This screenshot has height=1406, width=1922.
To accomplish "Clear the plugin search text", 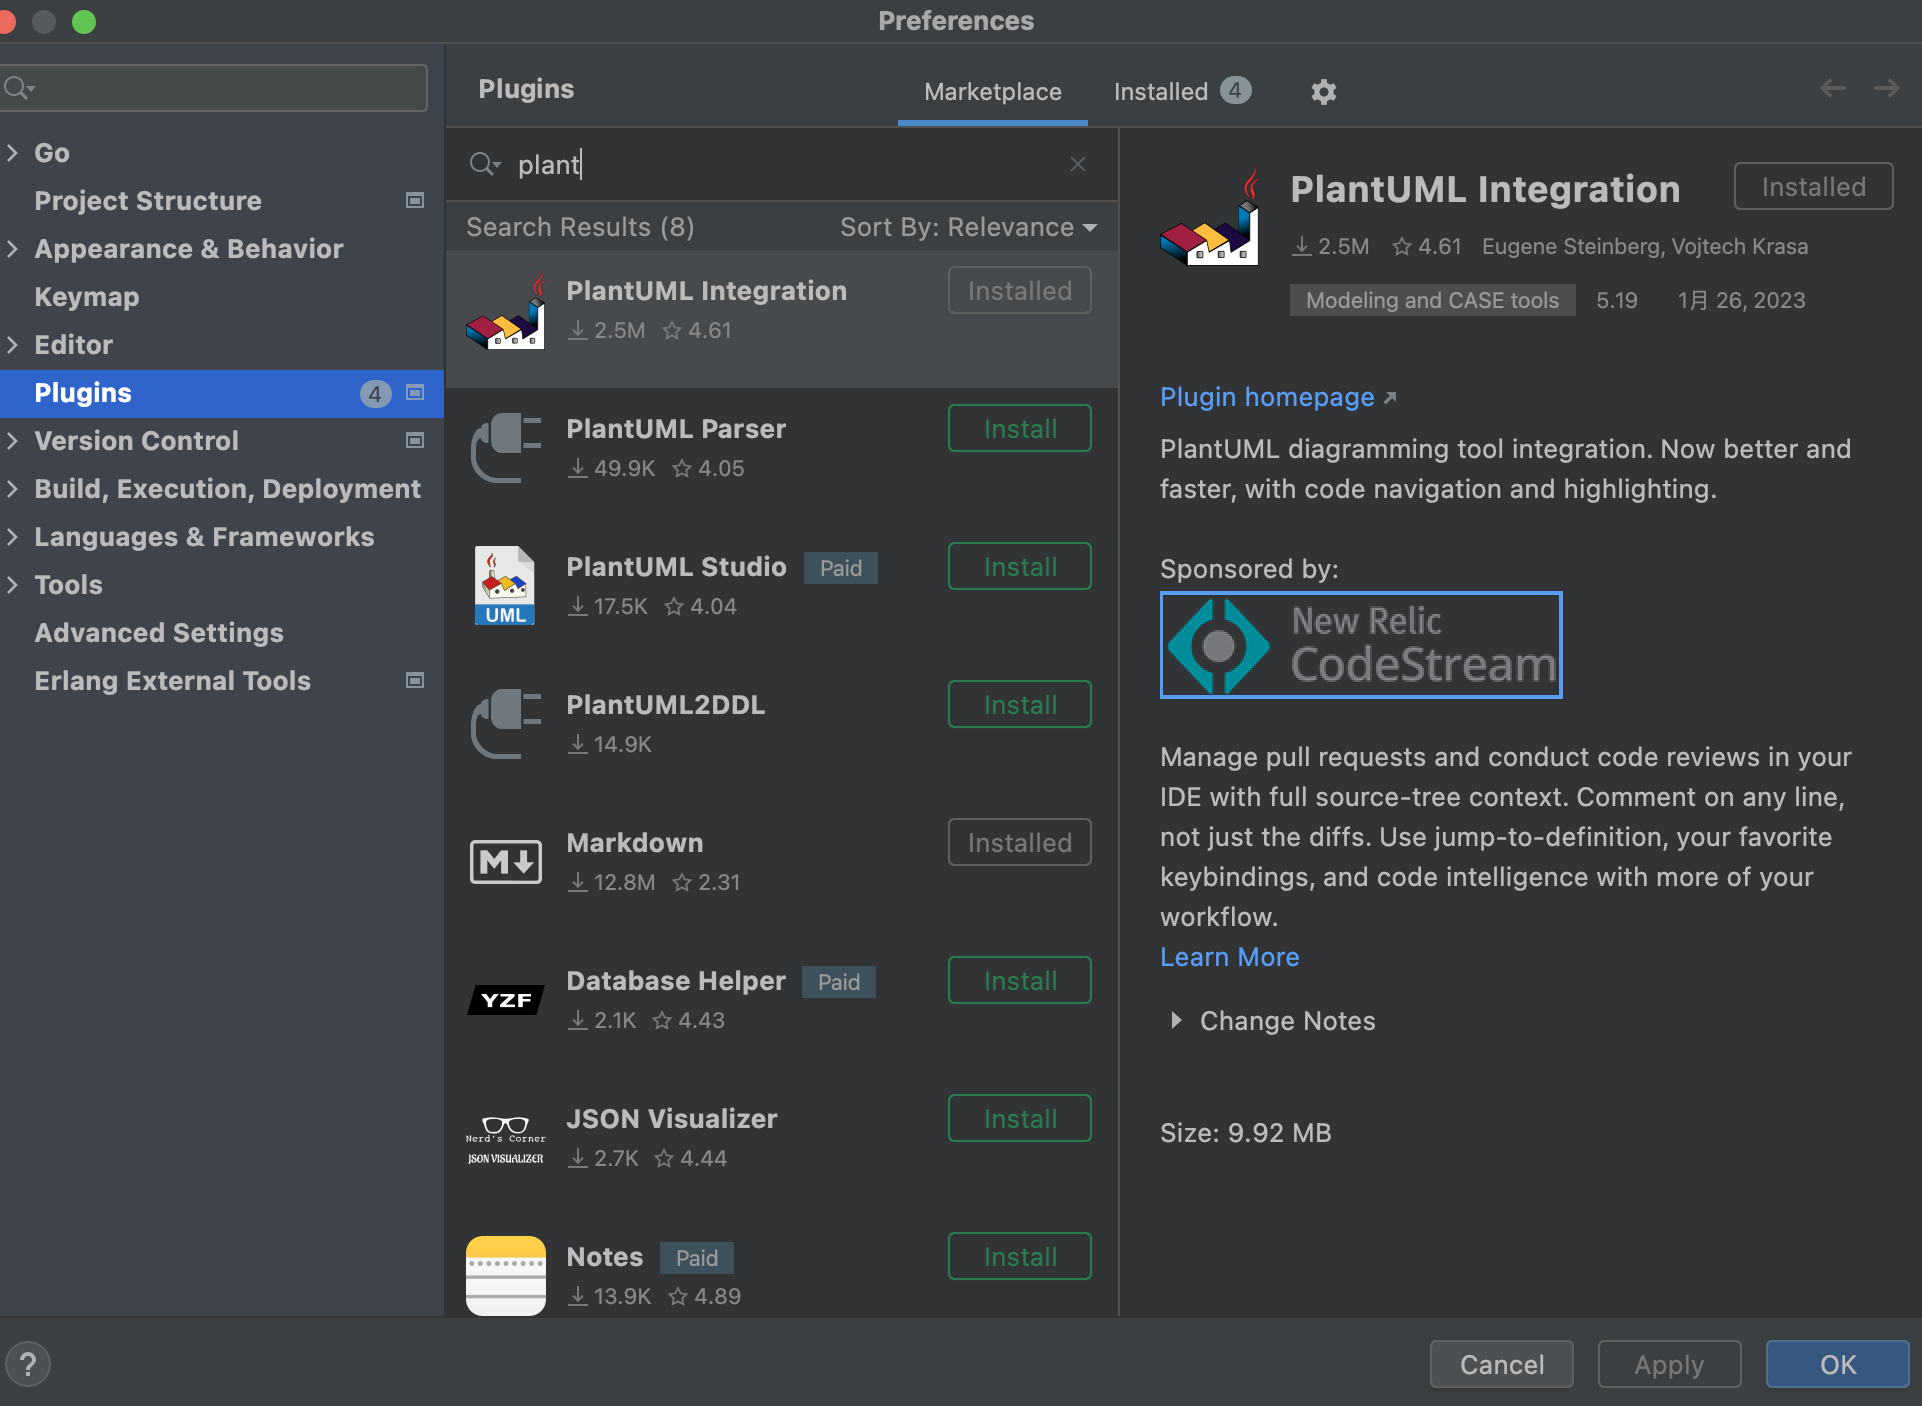I will (x=1077, y=164).
